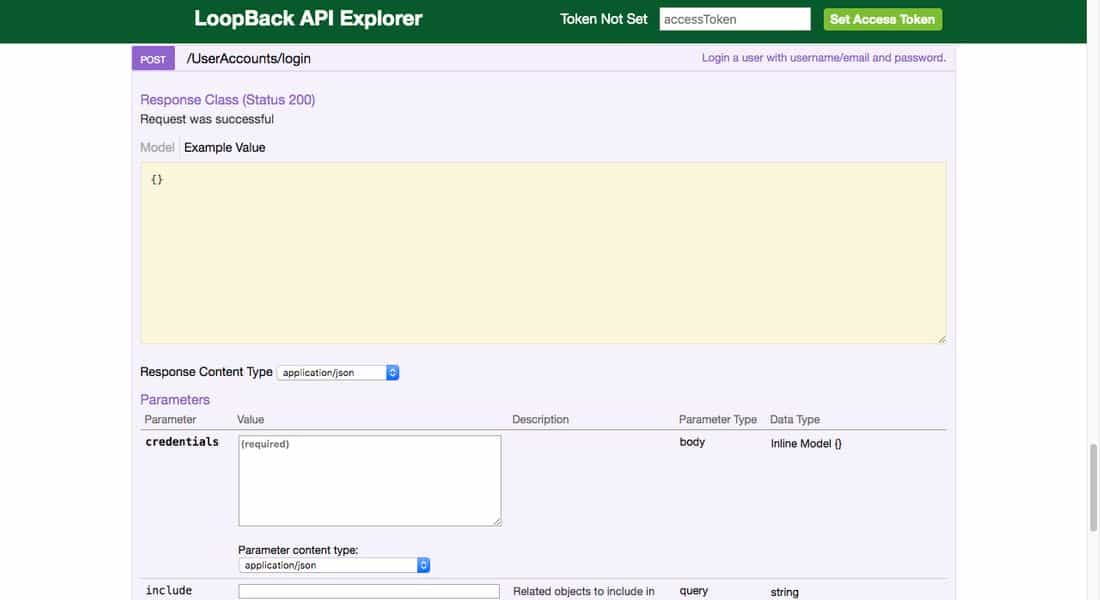The height and width of the screenshot is (600, 1100).
Task: Click the purple POST method badge
Action: point(153,59)
